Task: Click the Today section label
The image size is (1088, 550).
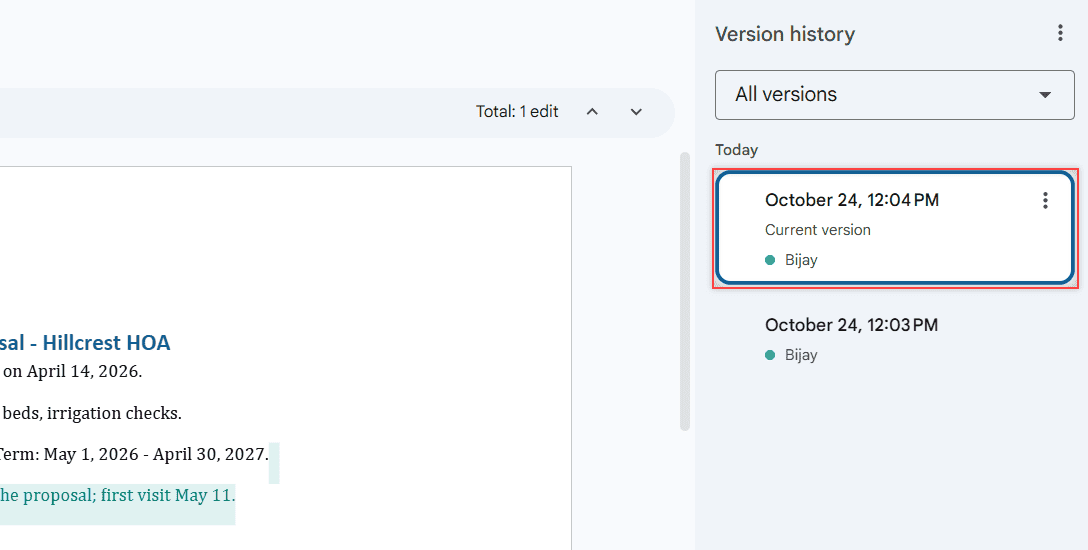Action: coord(736,150)
